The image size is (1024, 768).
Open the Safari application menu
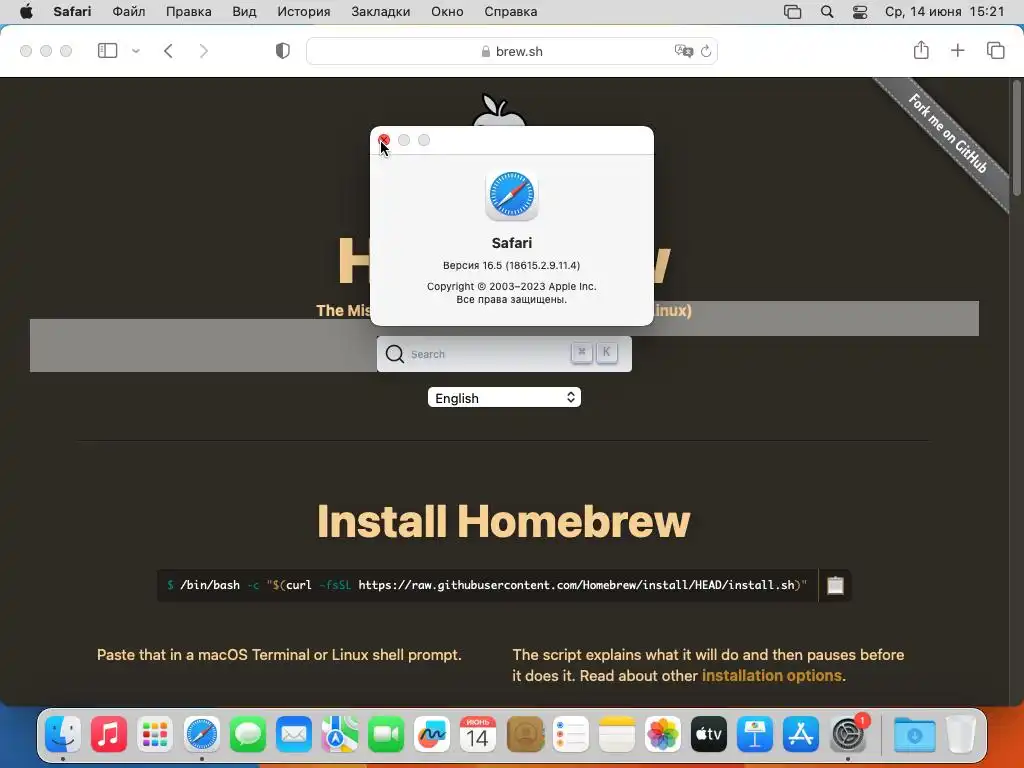pos(72,12)
